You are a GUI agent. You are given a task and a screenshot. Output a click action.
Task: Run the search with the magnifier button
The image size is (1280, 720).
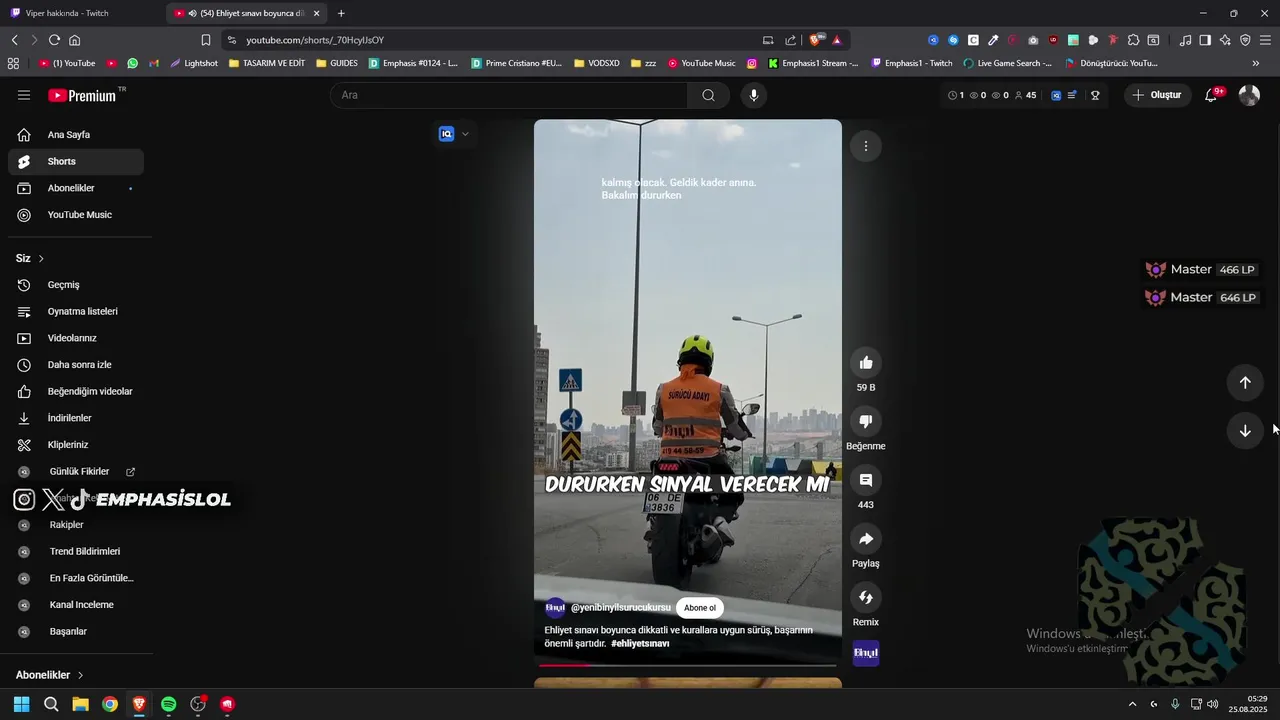click(708, 95)
